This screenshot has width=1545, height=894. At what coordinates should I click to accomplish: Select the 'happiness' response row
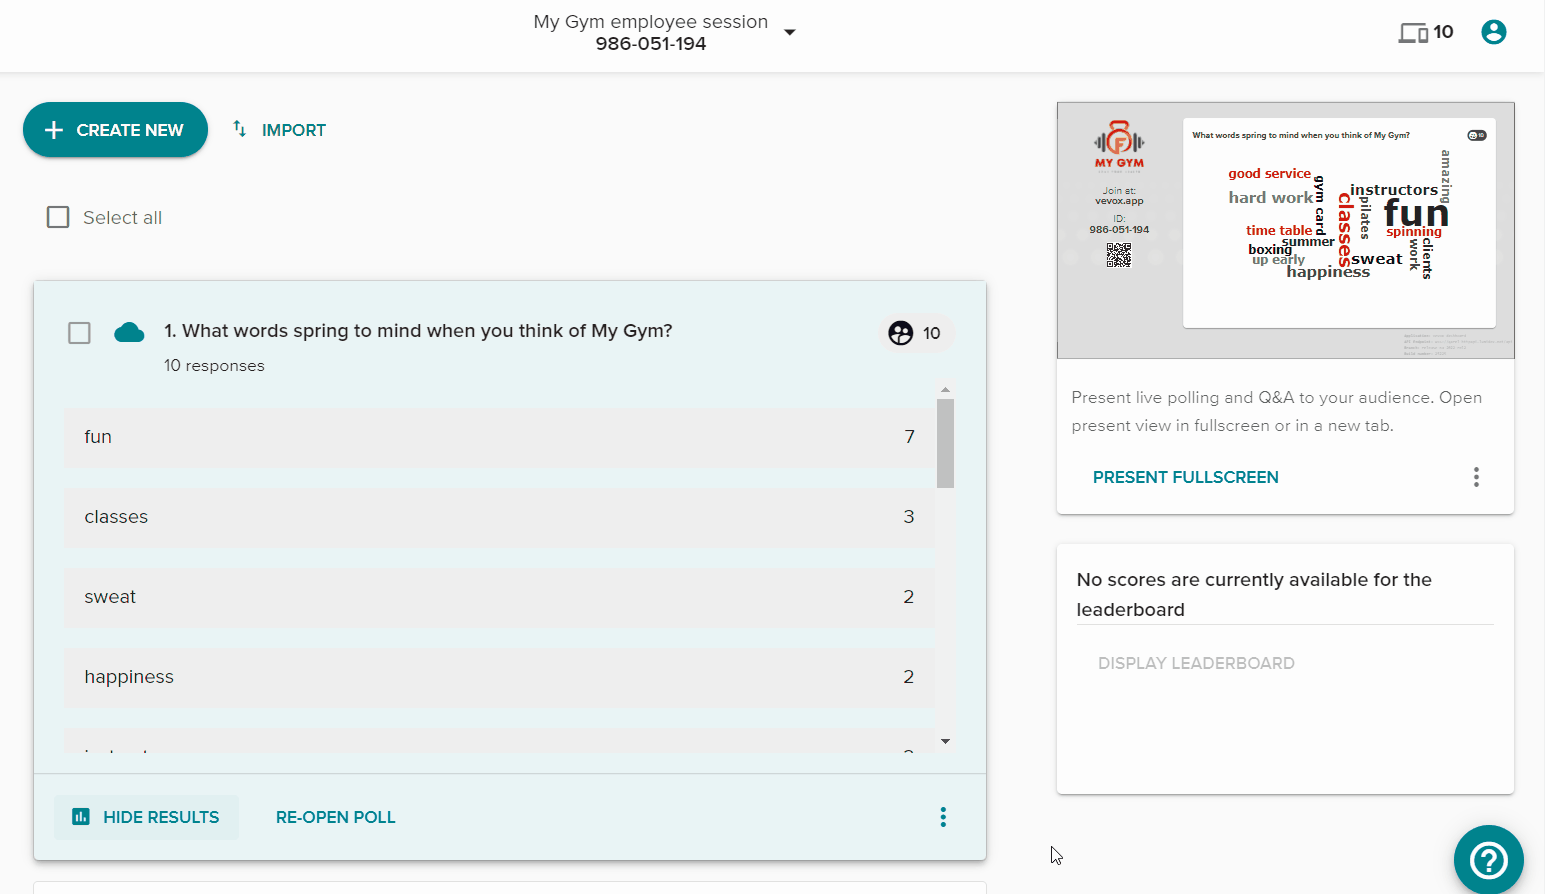(499, 677)
